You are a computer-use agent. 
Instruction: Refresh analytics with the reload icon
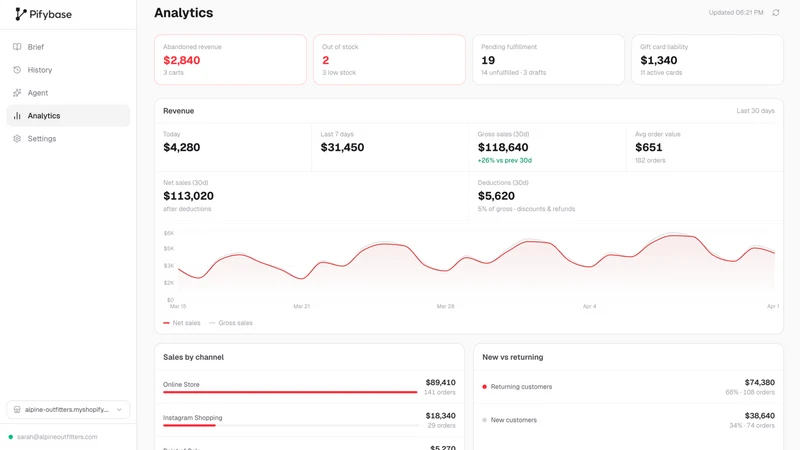[776, 12]
